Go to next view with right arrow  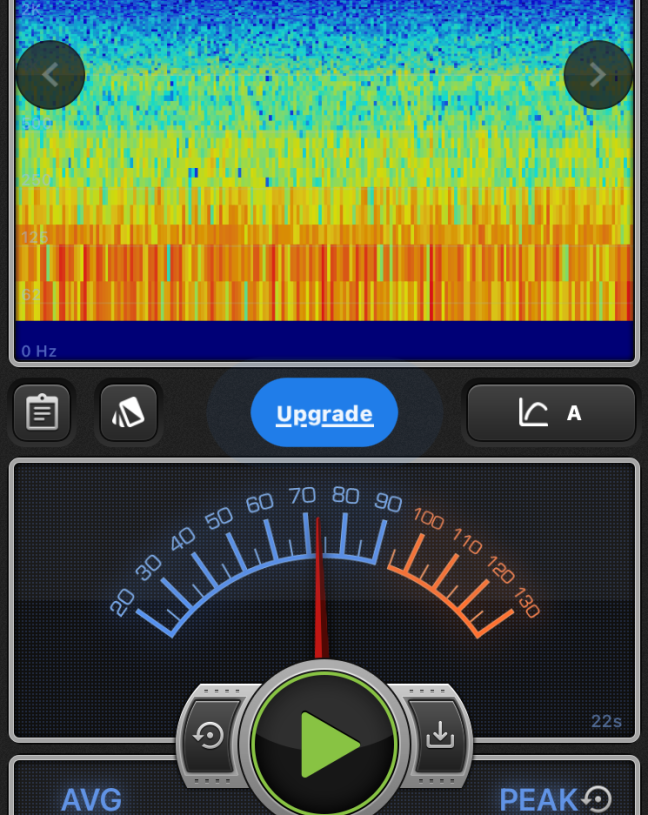click(598, 75)
